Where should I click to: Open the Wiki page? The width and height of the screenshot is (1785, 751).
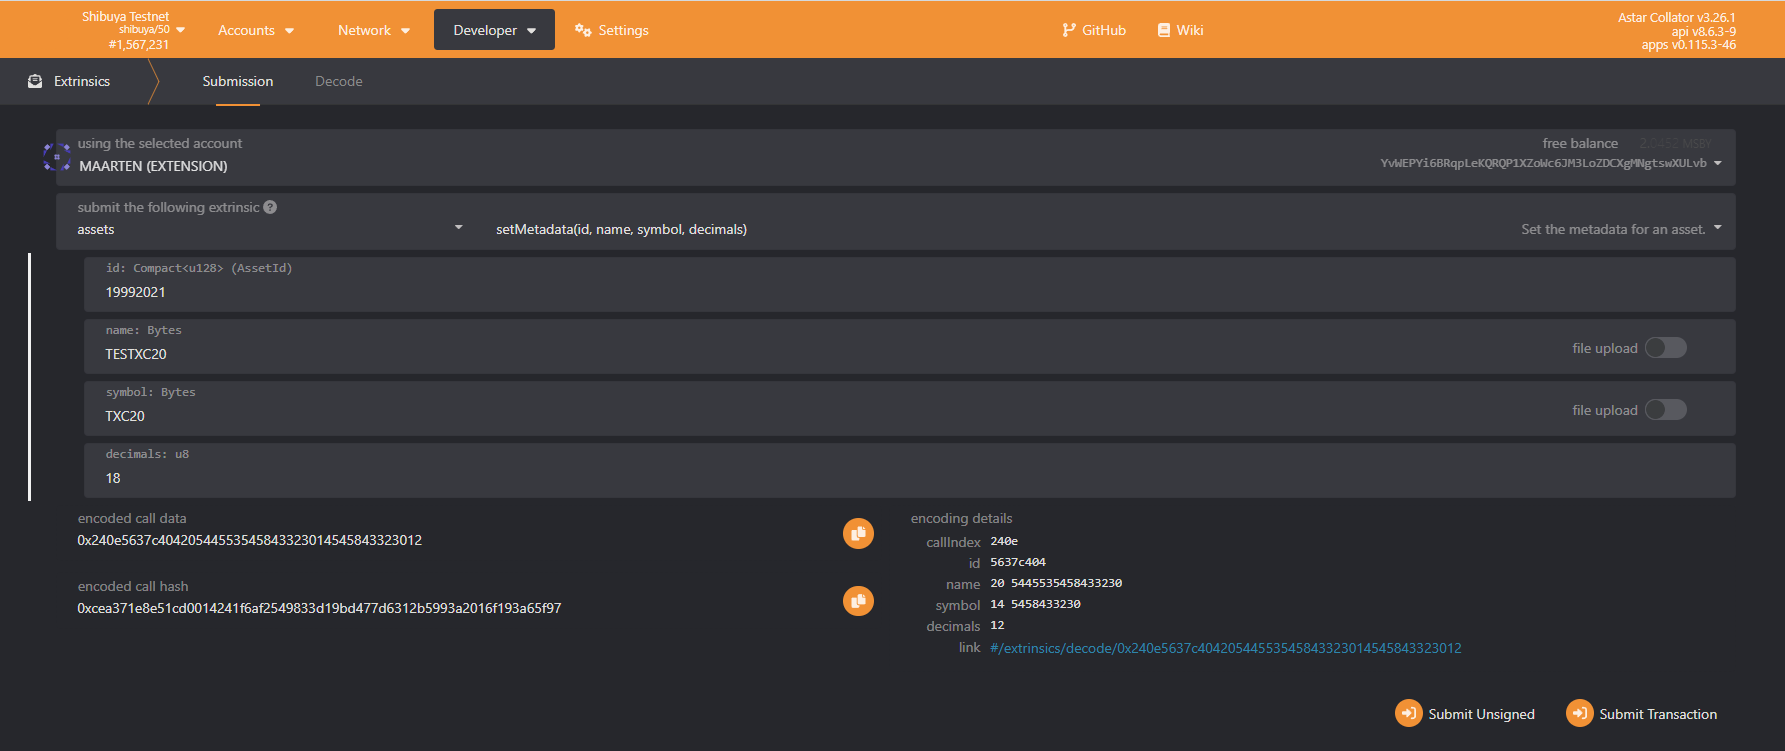point(1180,30)
